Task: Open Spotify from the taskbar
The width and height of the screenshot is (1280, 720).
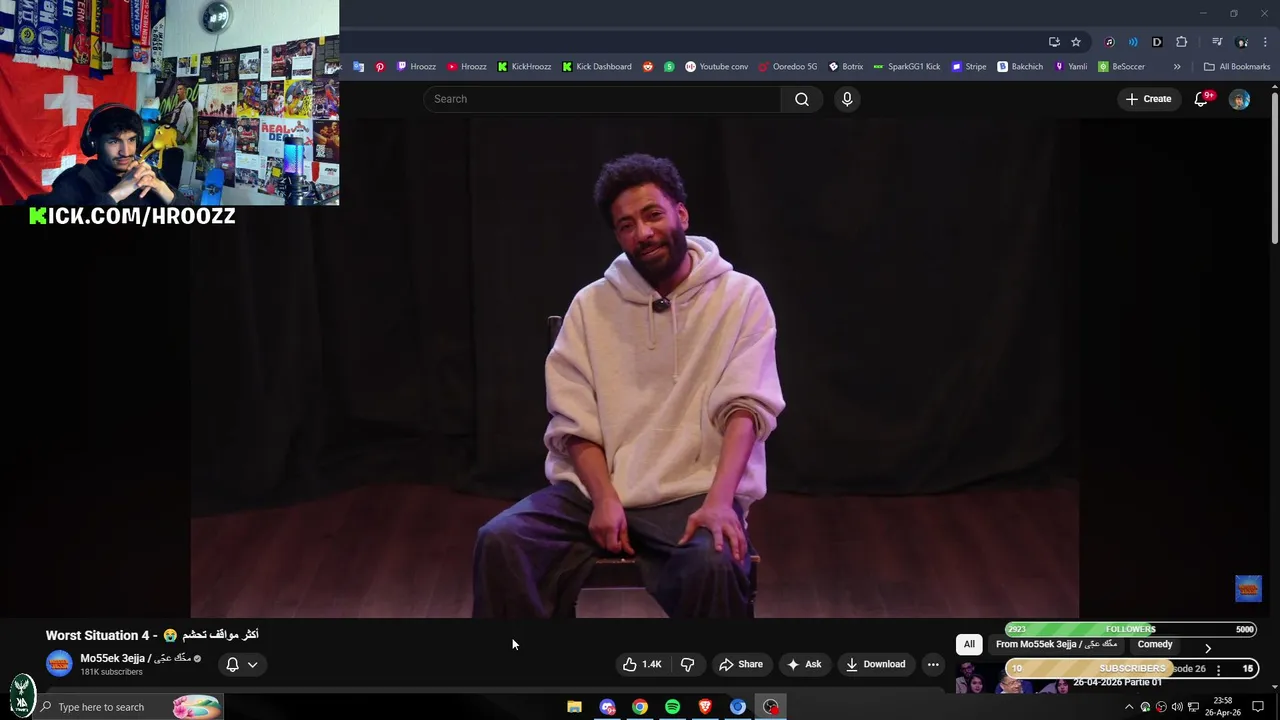Action: click(x=672, y=707)
